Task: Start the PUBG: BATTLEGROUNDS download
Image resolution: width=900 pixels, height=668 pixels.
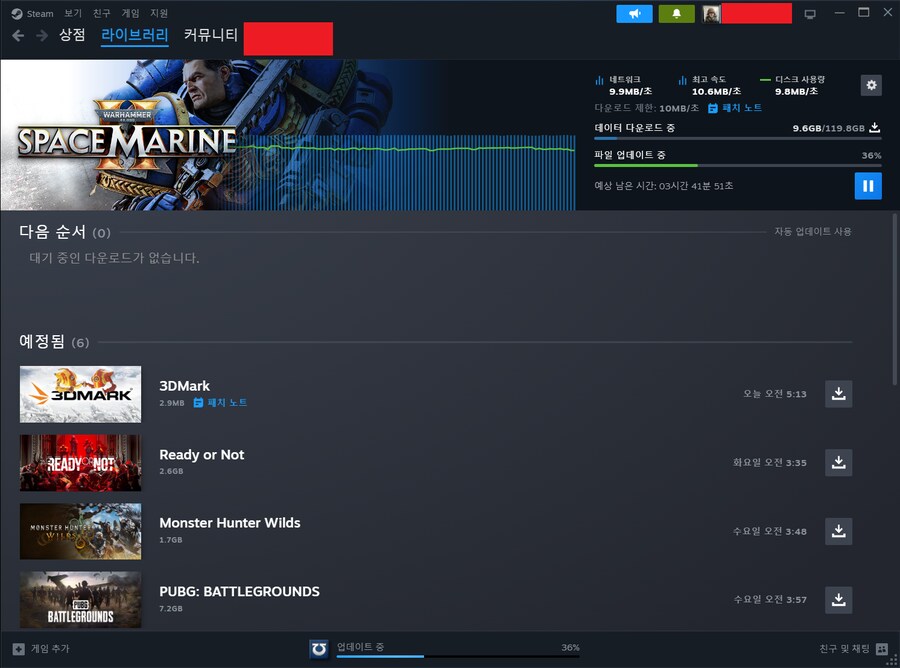Action: (839, 600)
